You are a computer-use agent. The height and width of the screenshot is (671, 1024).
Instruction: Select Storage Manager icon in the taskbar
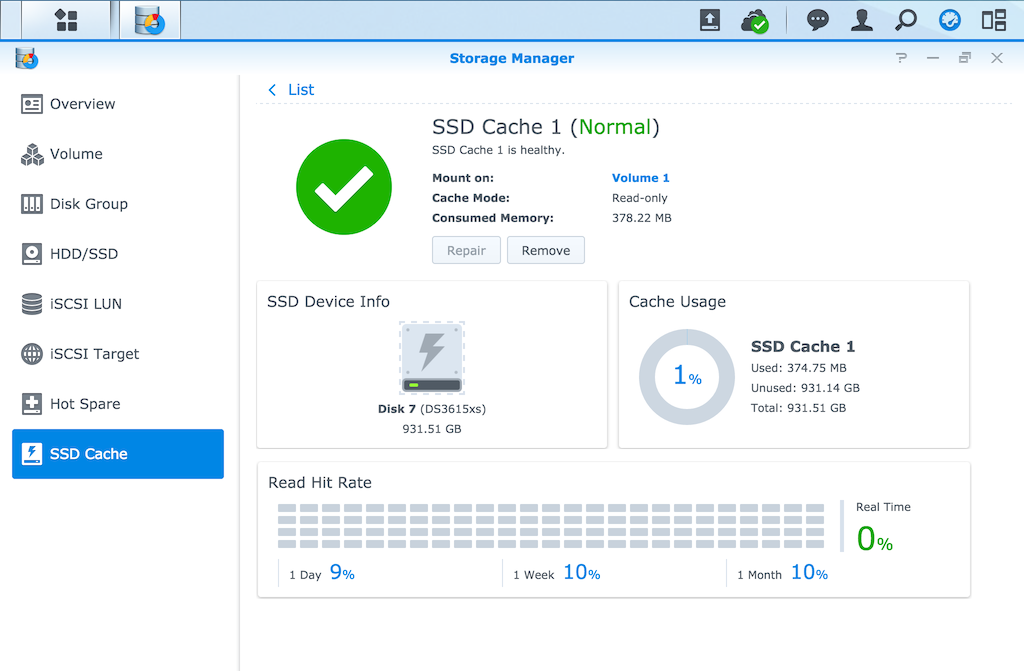click(x=150, y=20)
